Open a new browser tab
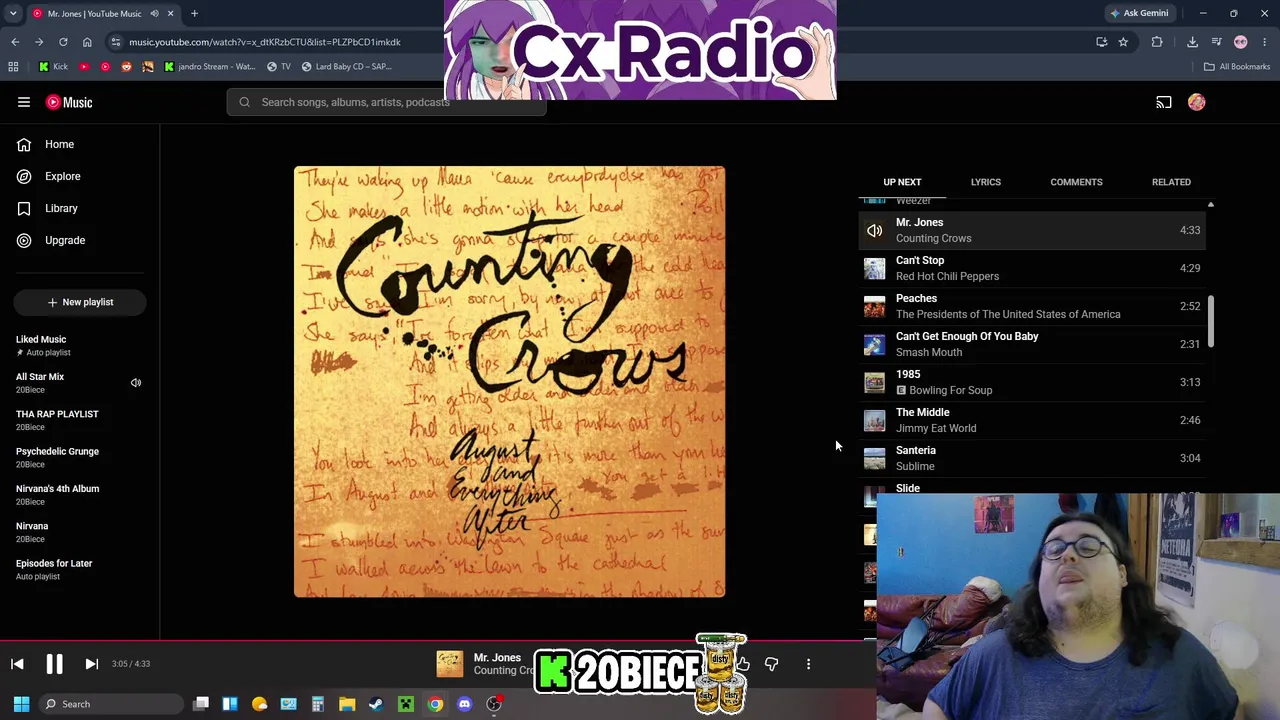 click(194, 14)
